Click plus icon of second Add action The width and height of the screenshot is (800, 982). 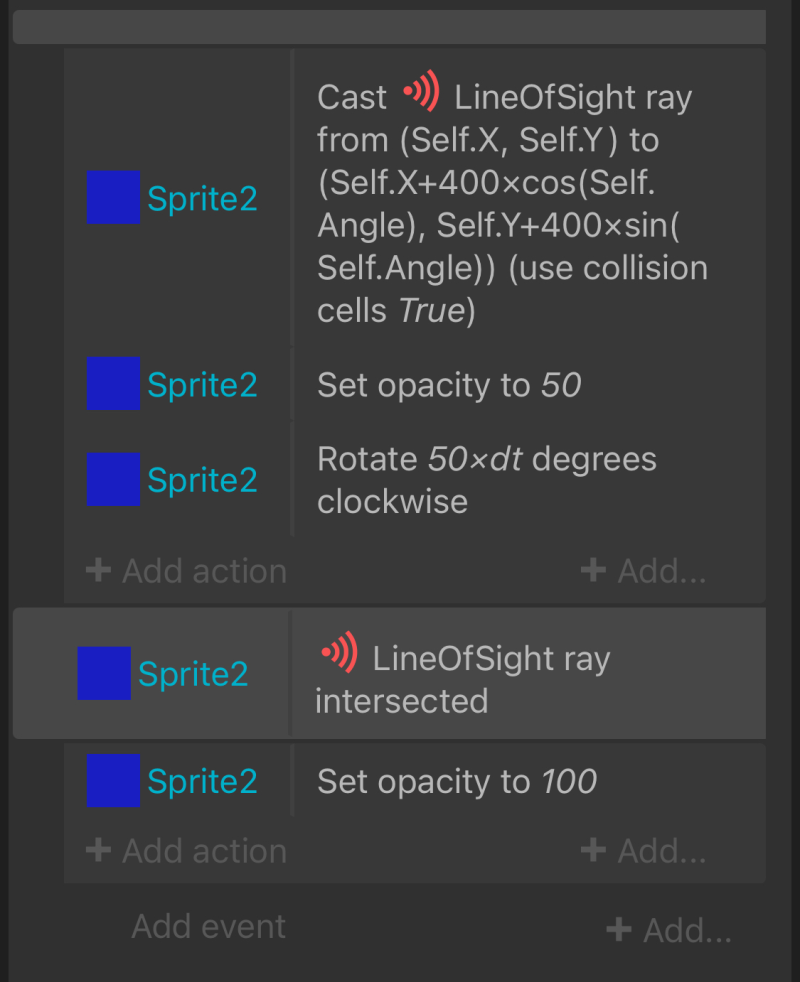(98, 850)
